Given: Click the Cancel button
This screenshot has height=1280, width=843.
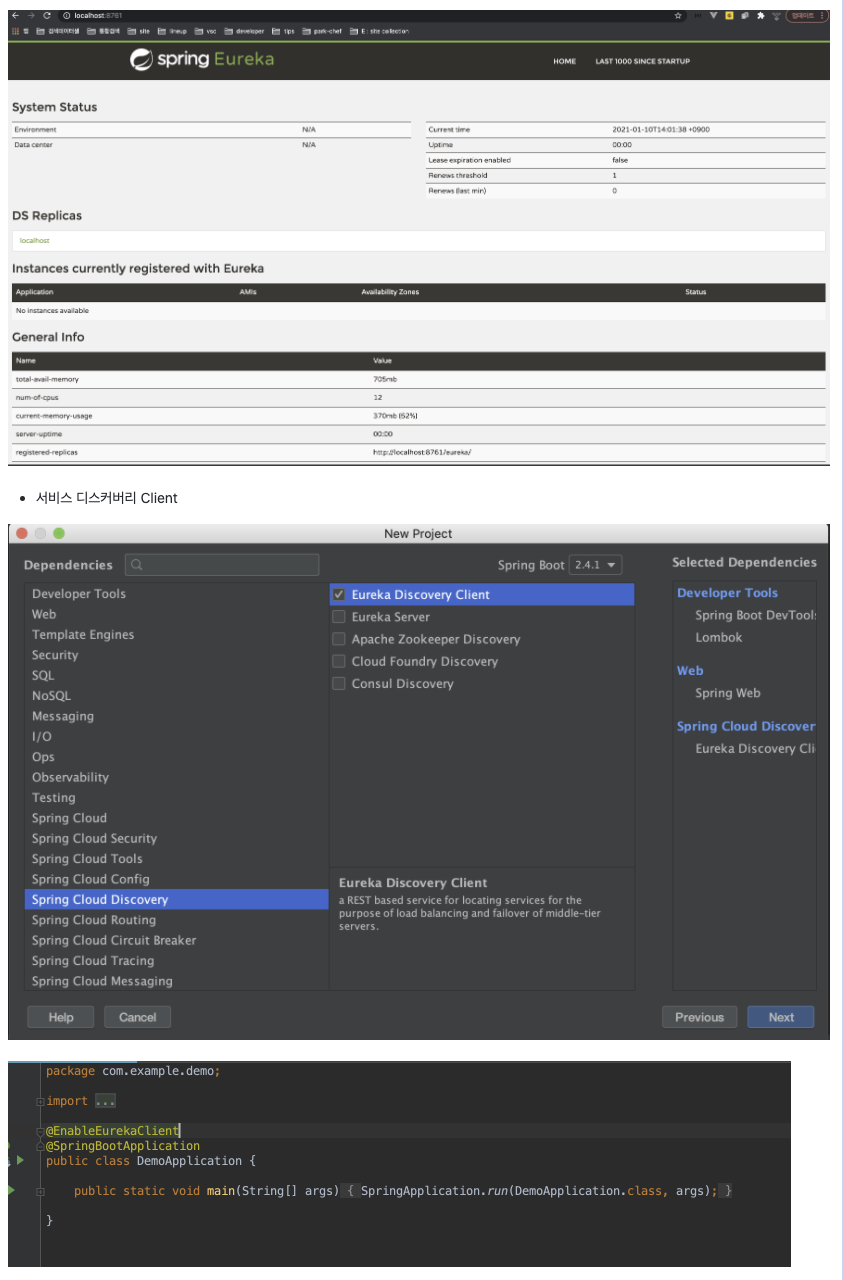Looking at the screenshot, I should click(138, 1017).
